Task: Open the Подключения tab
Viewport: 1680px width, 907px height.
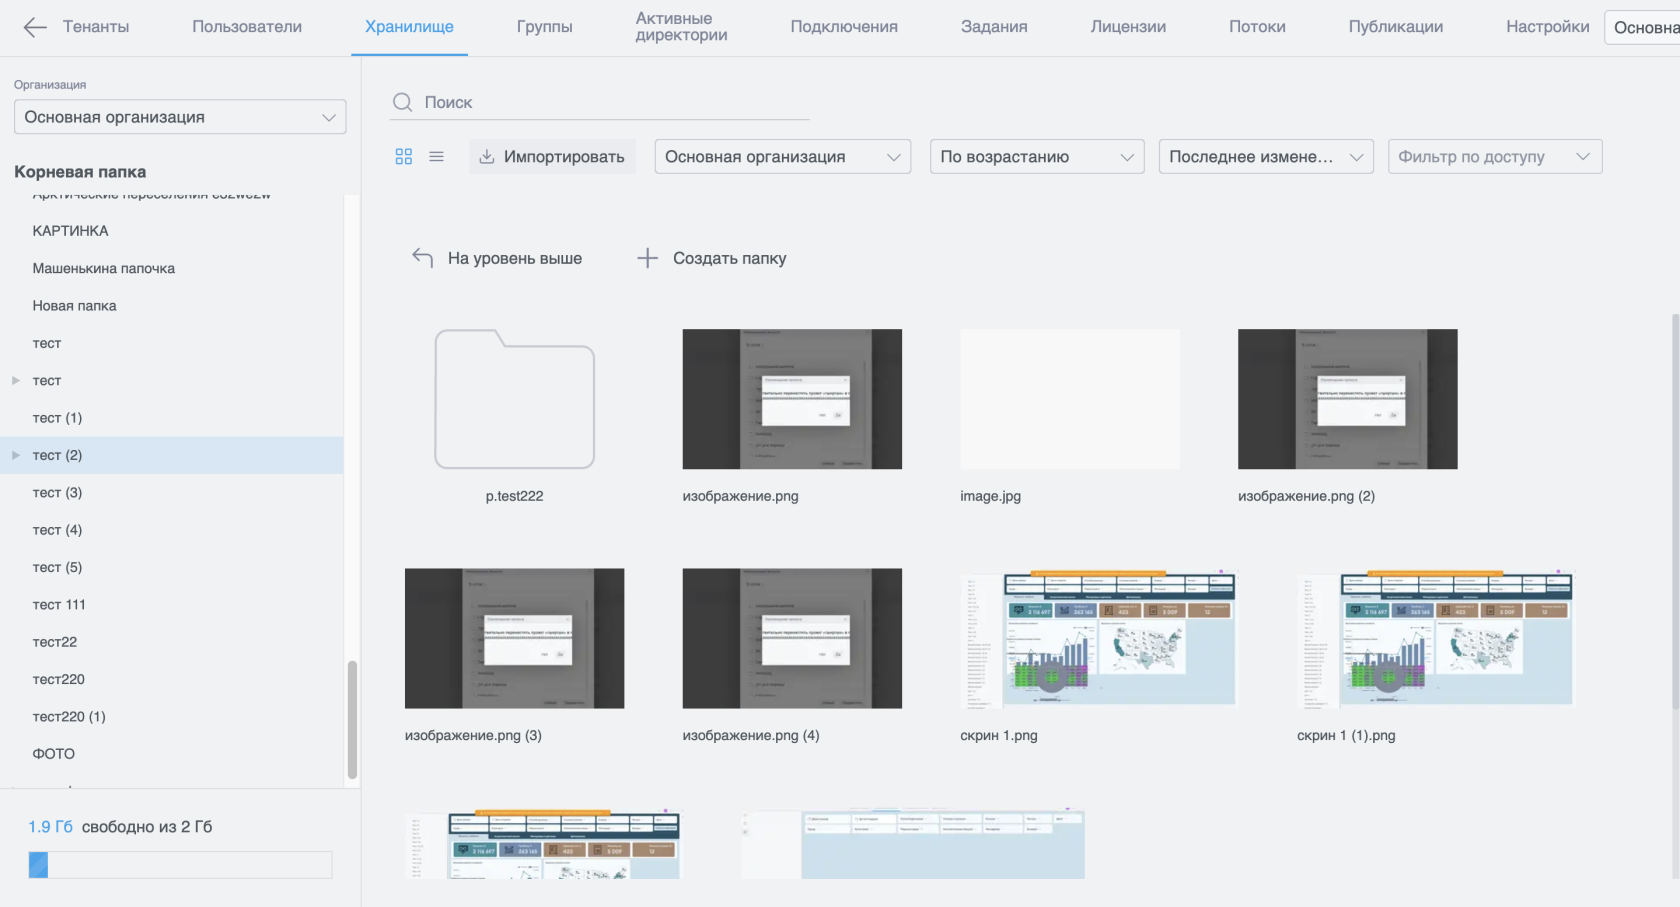Action: [844, 27]
